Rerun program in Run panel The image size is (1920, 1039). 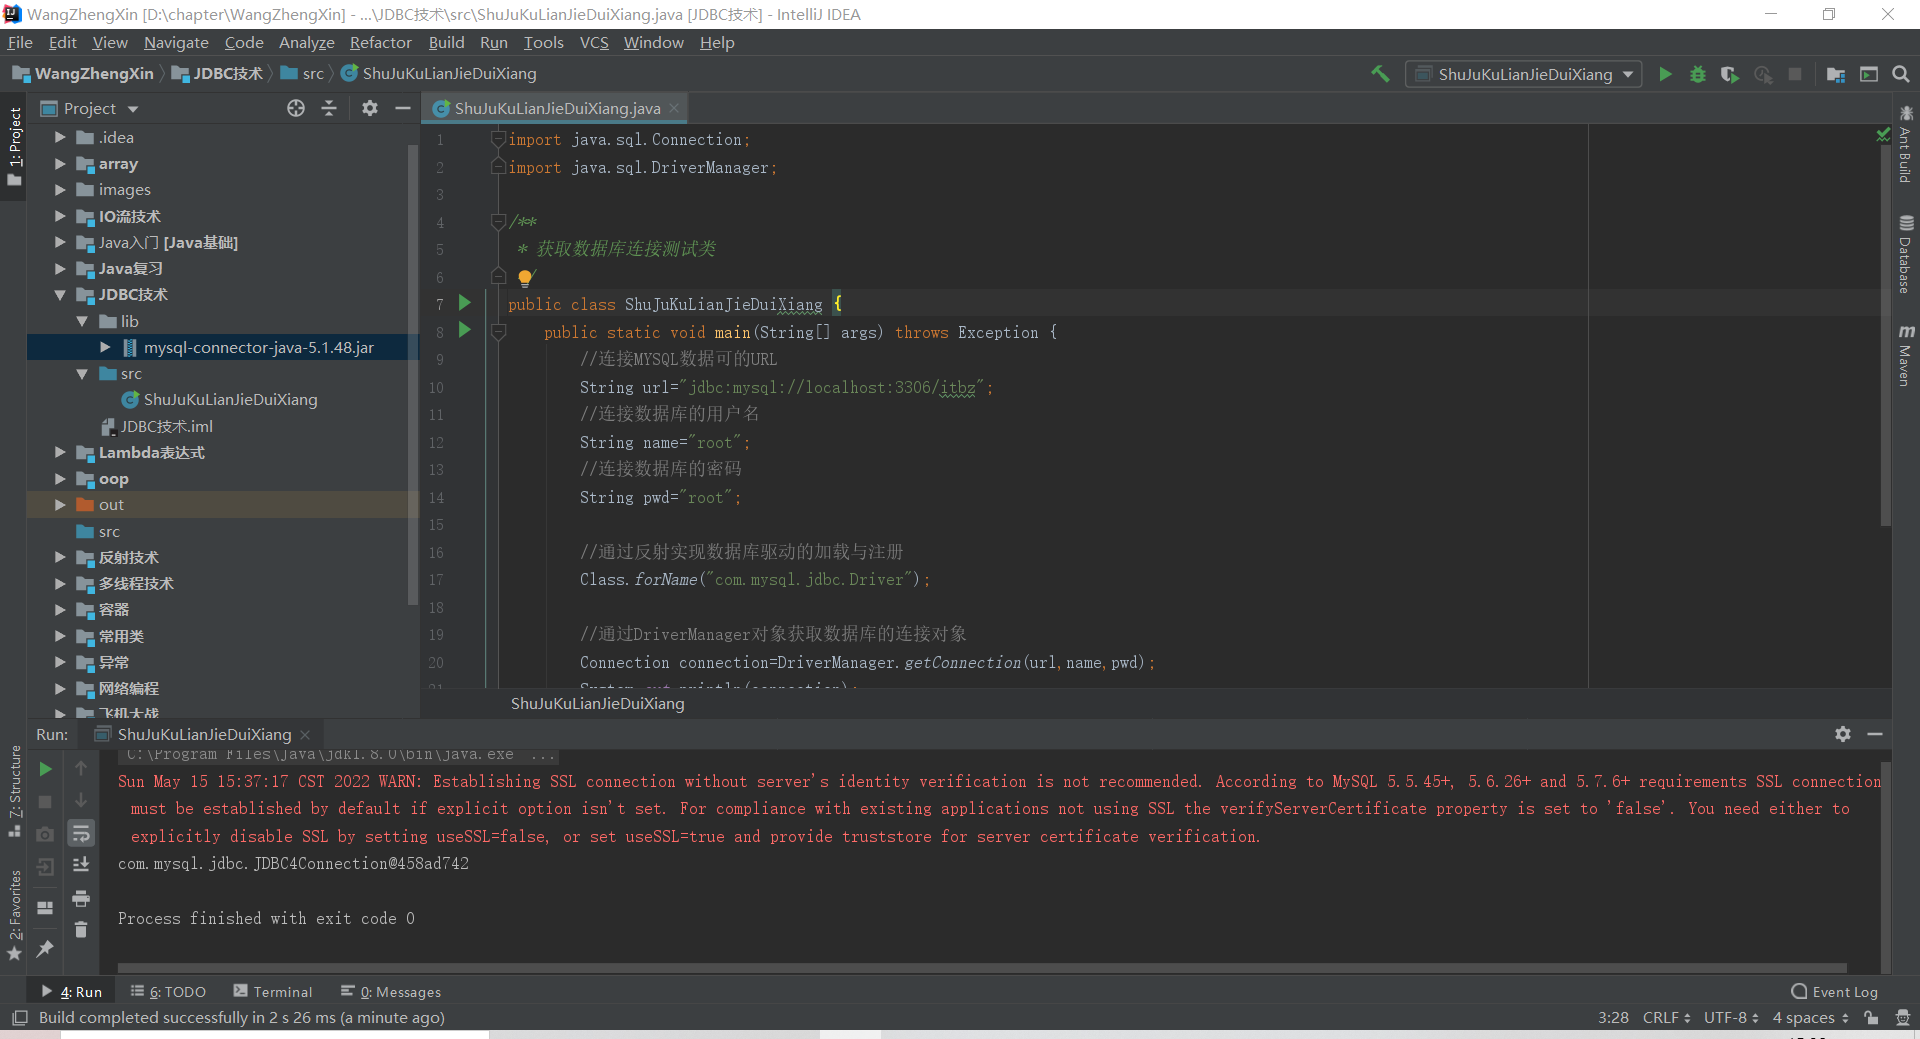pyautogui.click(x=45, y=769)
